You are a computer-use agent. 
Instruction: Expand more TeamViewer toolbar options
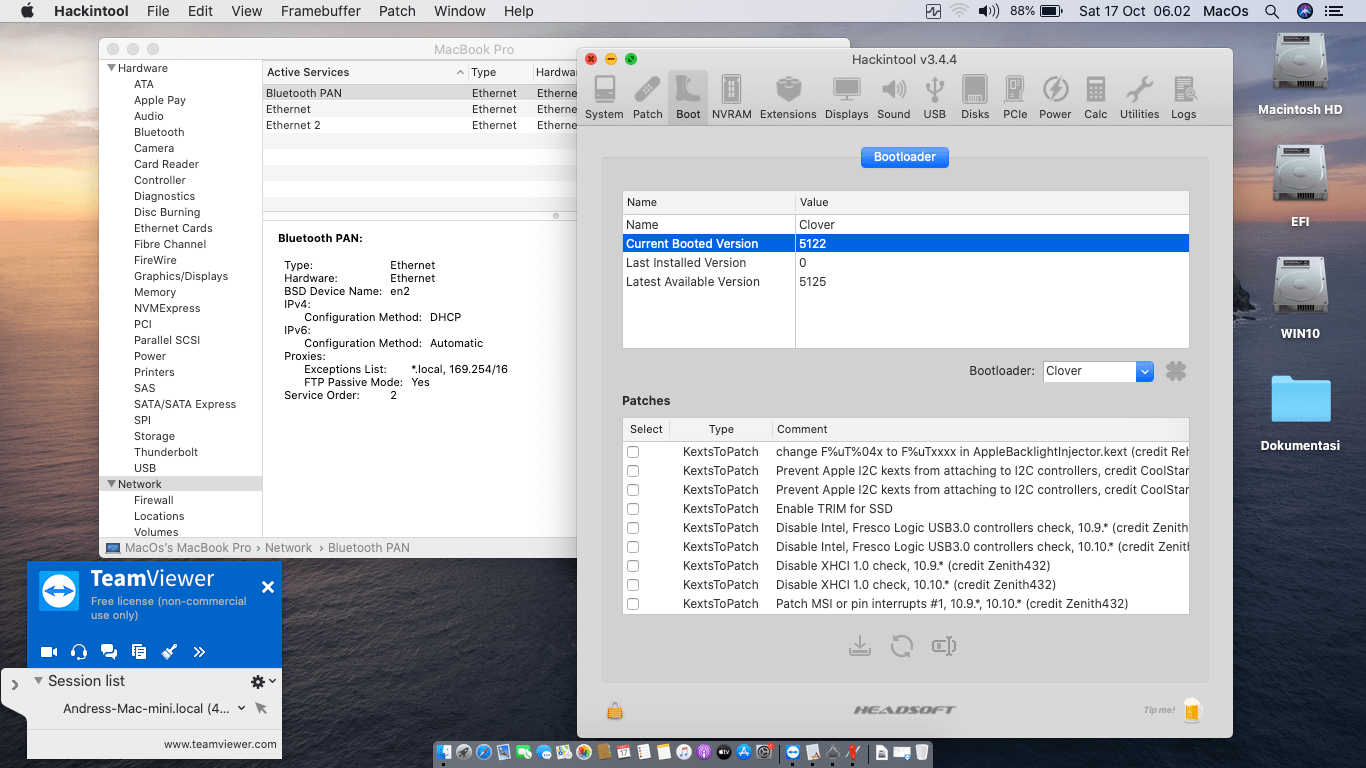pyautogui.click(x=199, y=652)
